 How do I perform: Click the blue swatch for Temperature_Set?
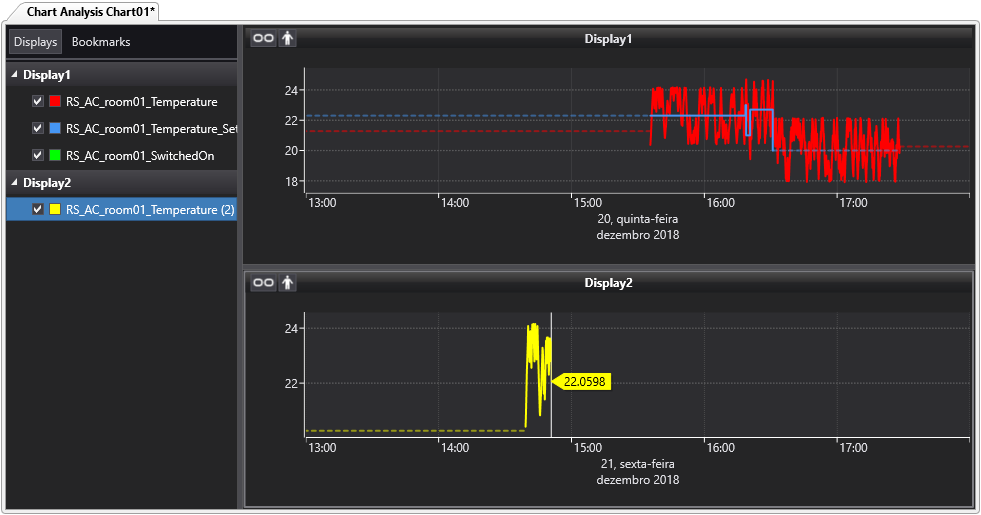(x=55, y=128)
